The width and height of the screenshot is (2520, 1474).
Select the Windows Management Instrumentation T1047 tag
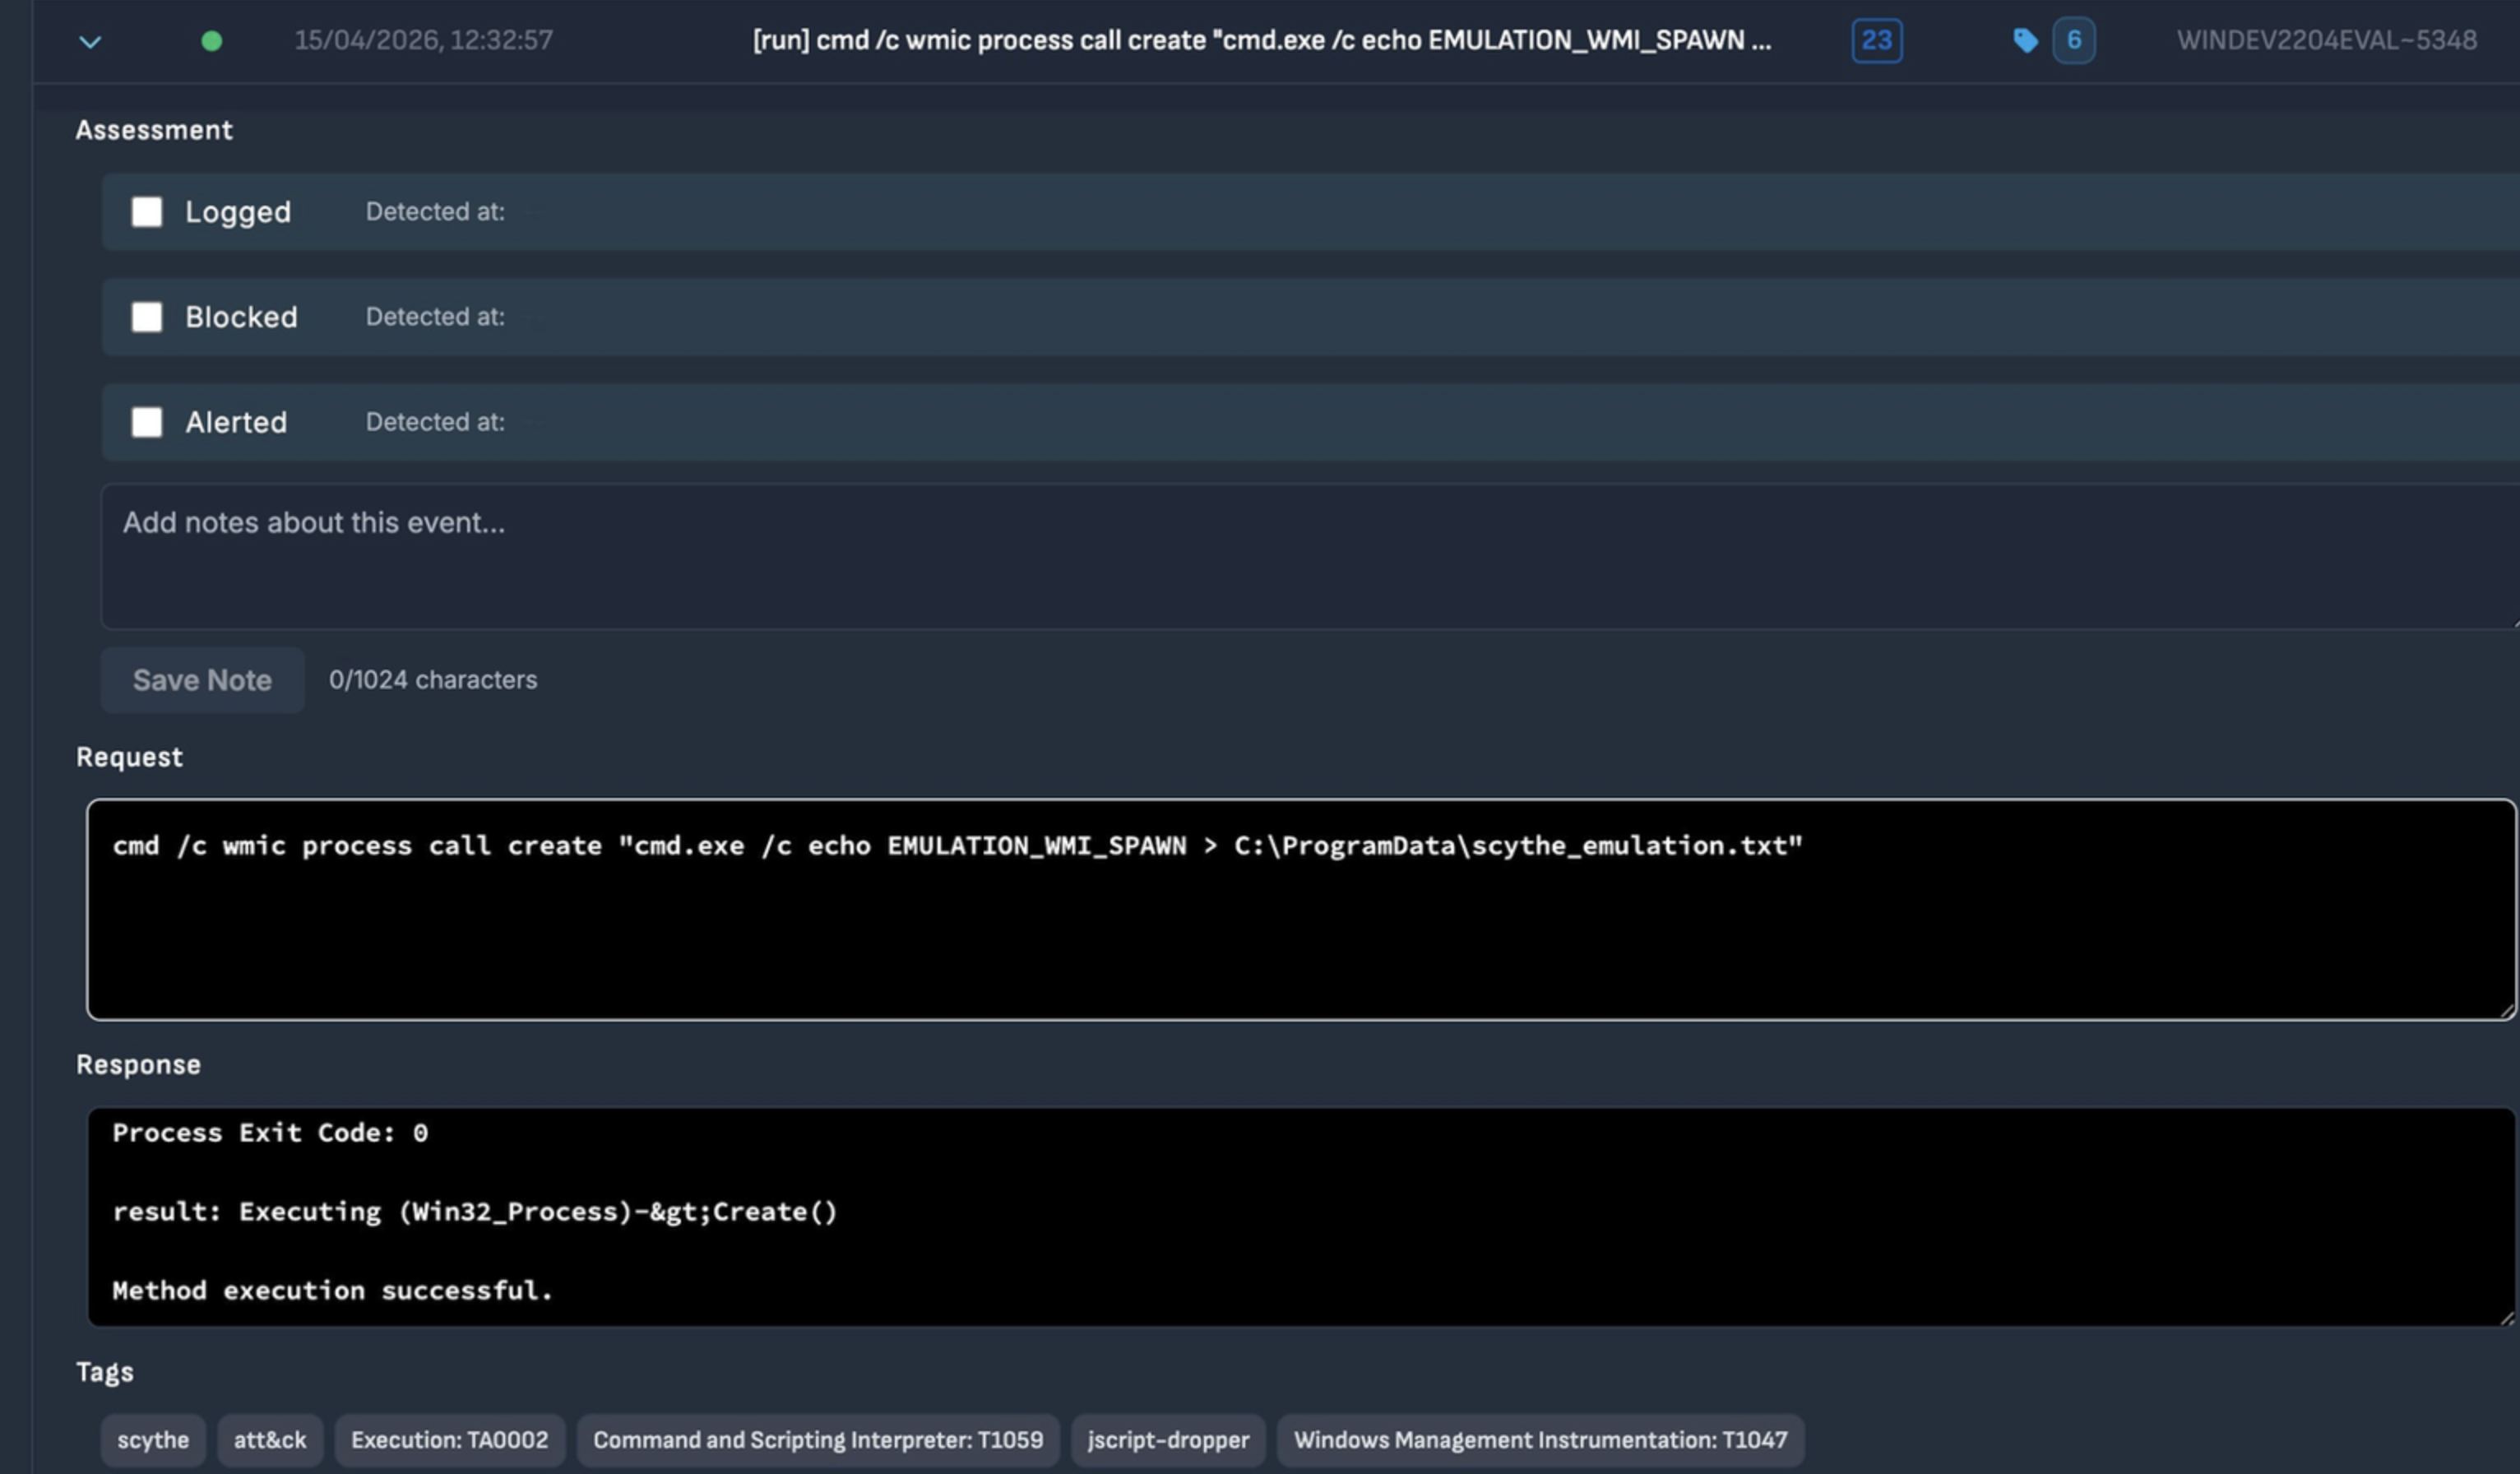[1540, 1440]
